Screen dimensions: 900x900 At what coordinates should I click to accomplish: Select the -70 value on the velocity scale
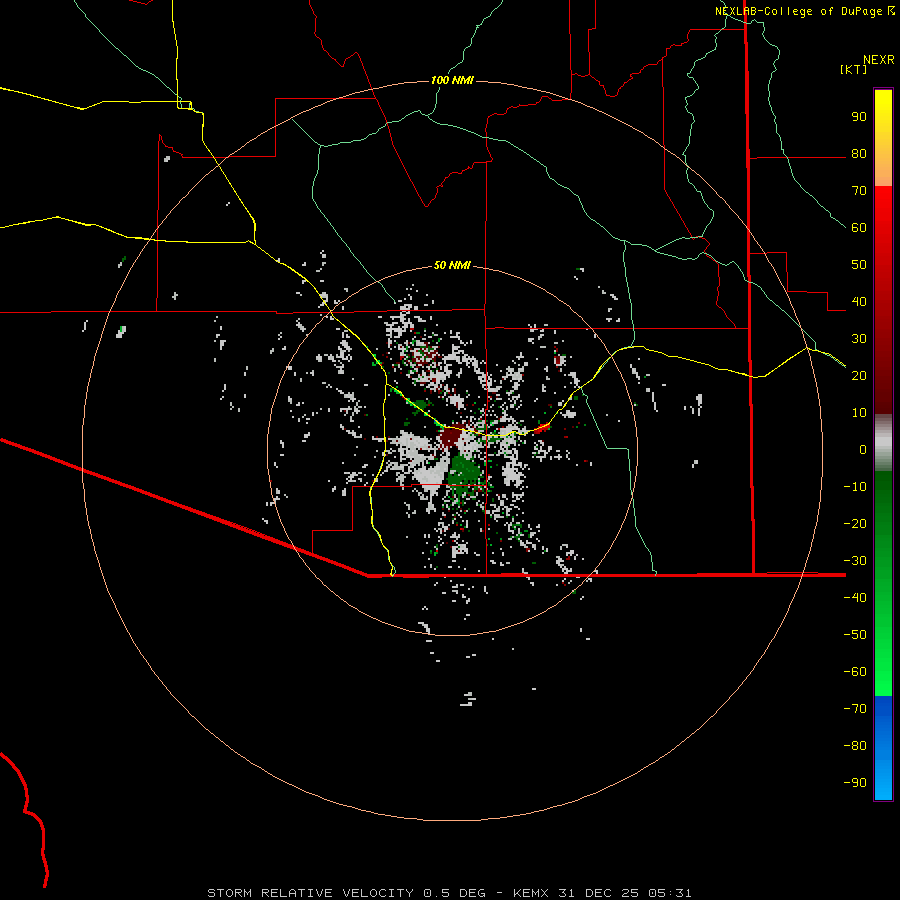point(855,709)
